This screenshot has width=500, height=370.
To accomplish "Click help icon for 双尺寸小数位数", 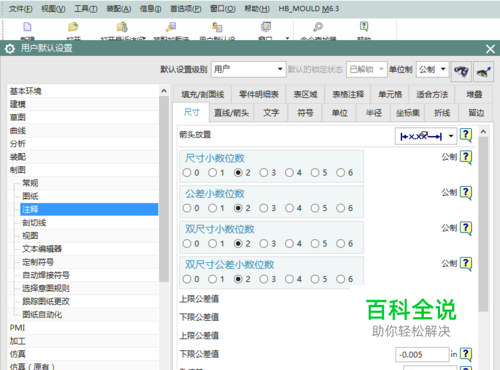I will (x=466, y=229).
